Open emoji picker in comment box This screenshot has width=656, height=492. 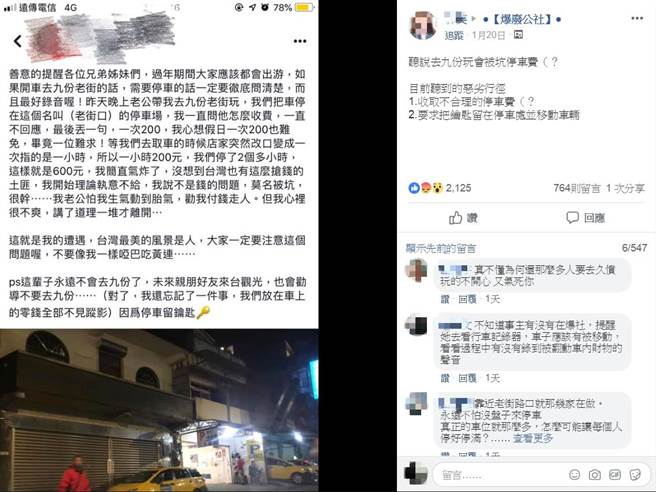tap(575, 474)
